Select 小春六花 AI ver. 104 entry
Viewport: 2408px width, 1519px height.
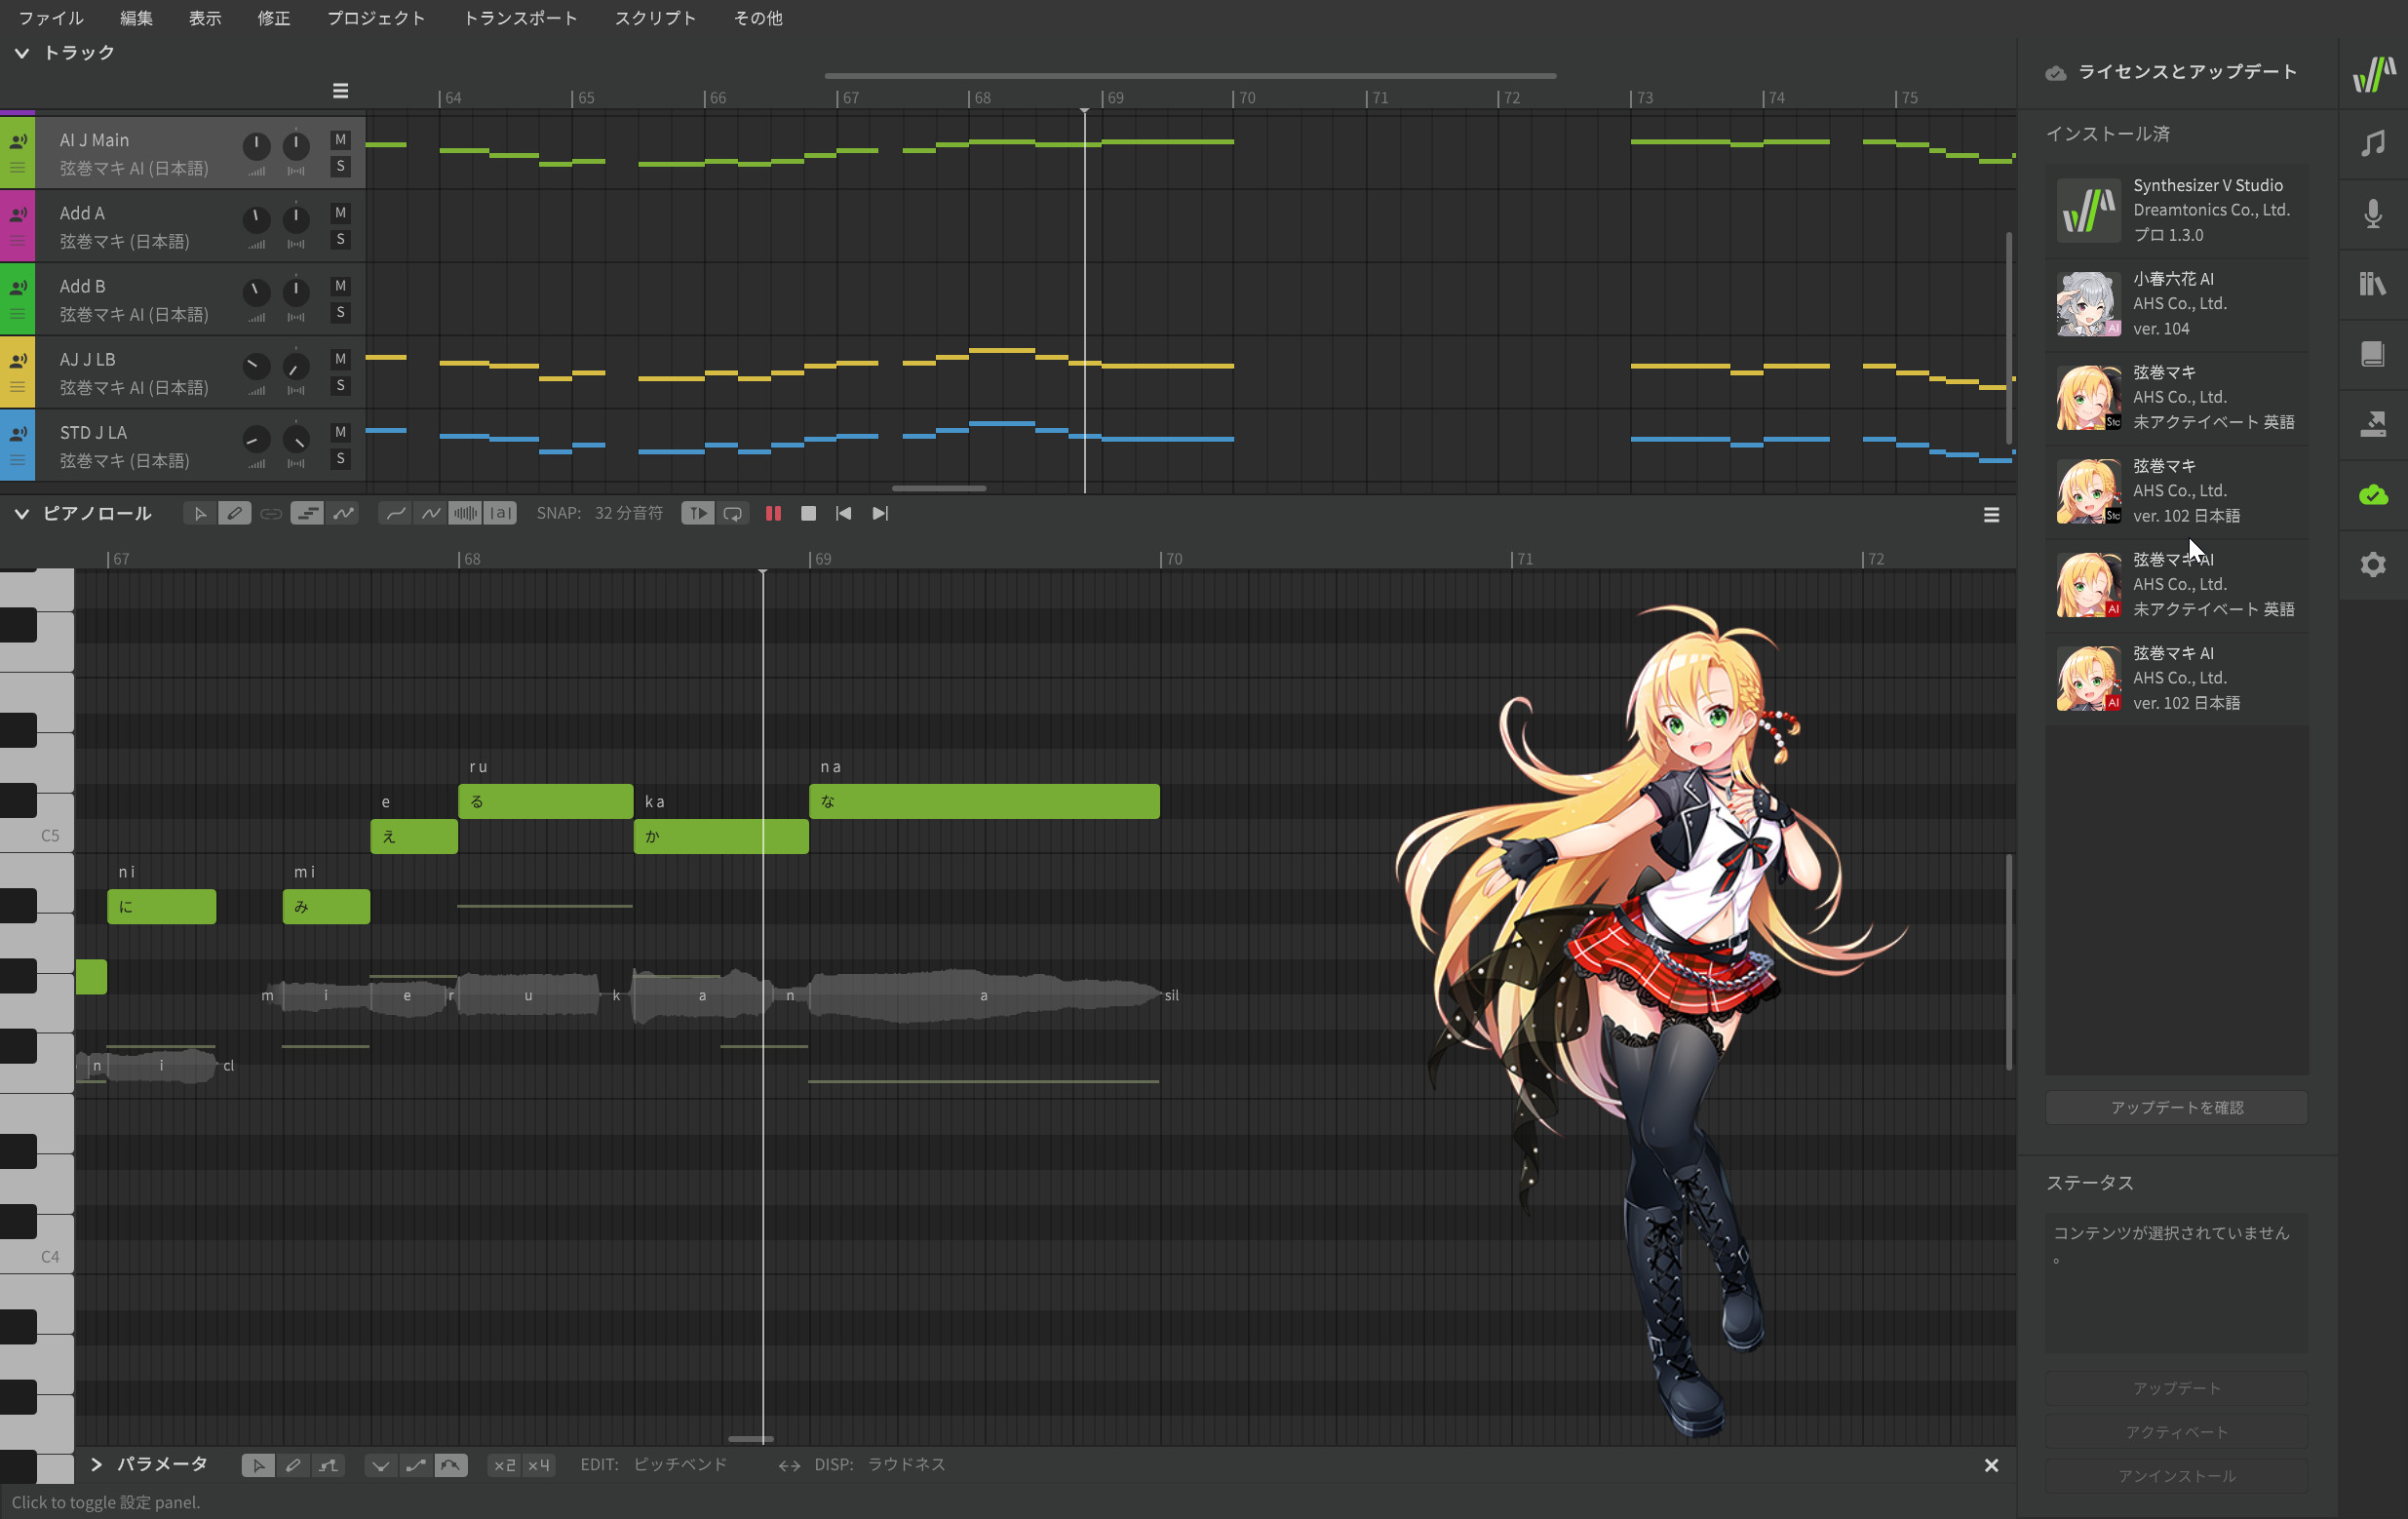click(x=2176, y=304)
